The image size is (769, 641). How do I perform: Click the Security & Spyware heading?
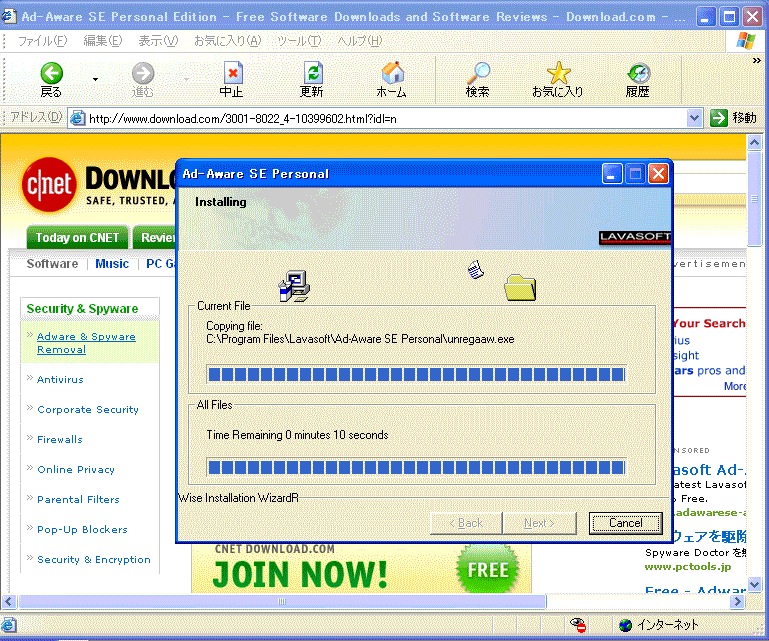click(x=82, y=309)
